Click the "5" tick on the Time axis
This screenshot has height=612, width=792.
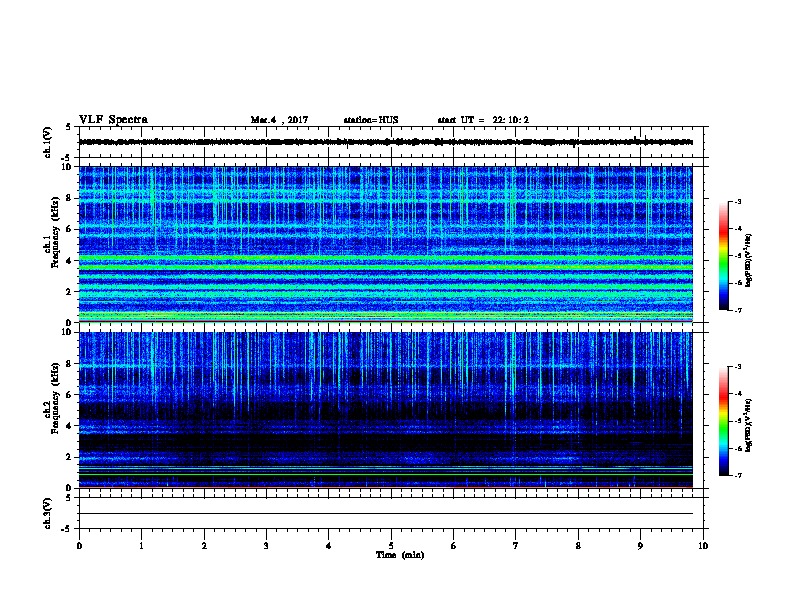click(x=391, y=545)
